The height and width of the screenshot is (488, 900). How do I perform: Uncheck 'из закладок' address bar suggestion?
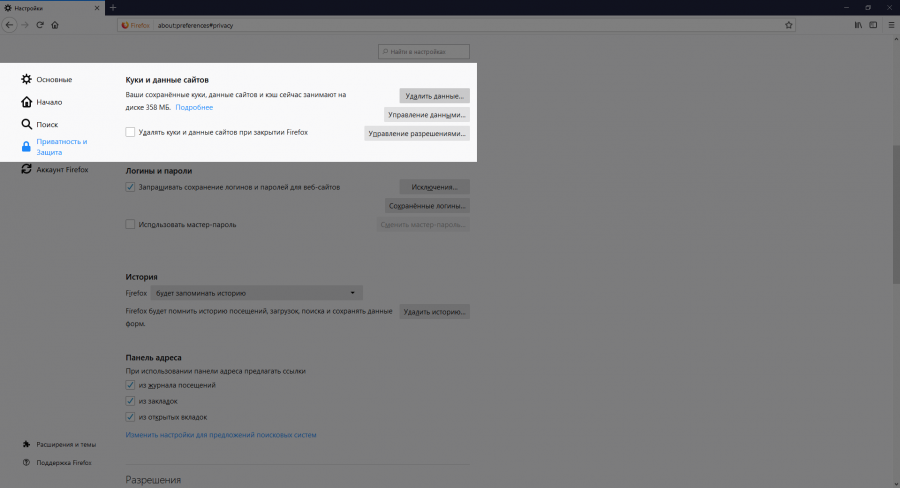pos(130,400)
